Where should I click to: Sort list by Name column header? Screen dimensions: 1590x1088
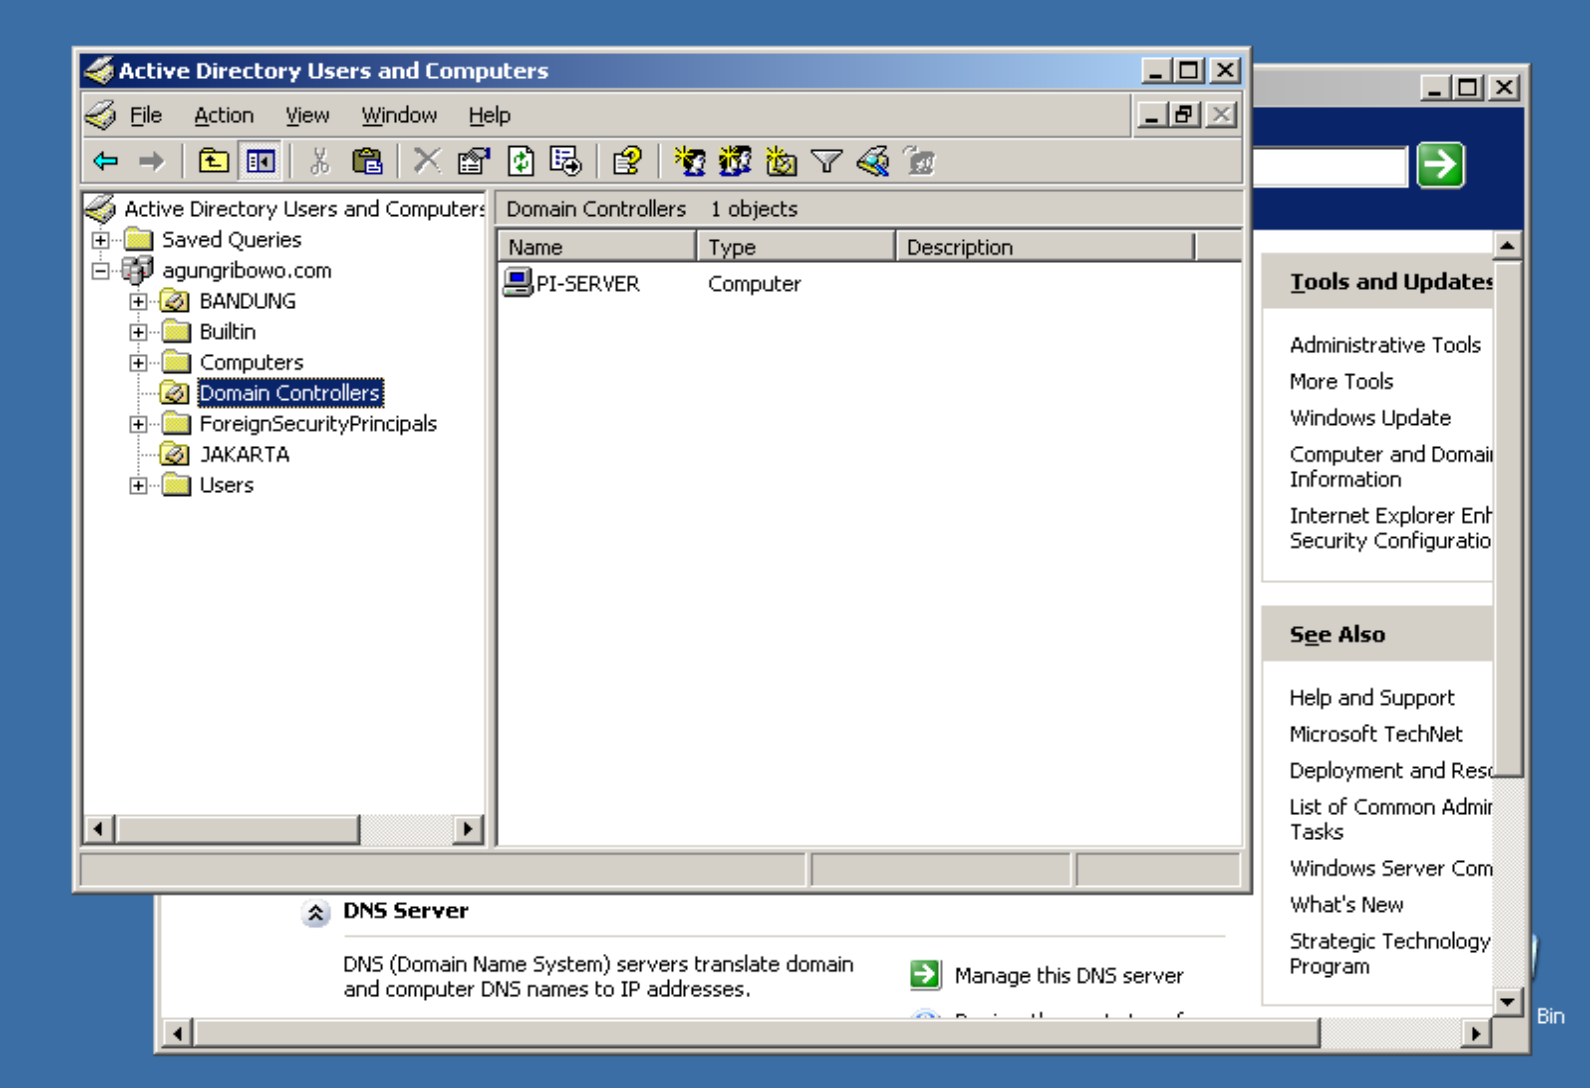click(596, 246)
